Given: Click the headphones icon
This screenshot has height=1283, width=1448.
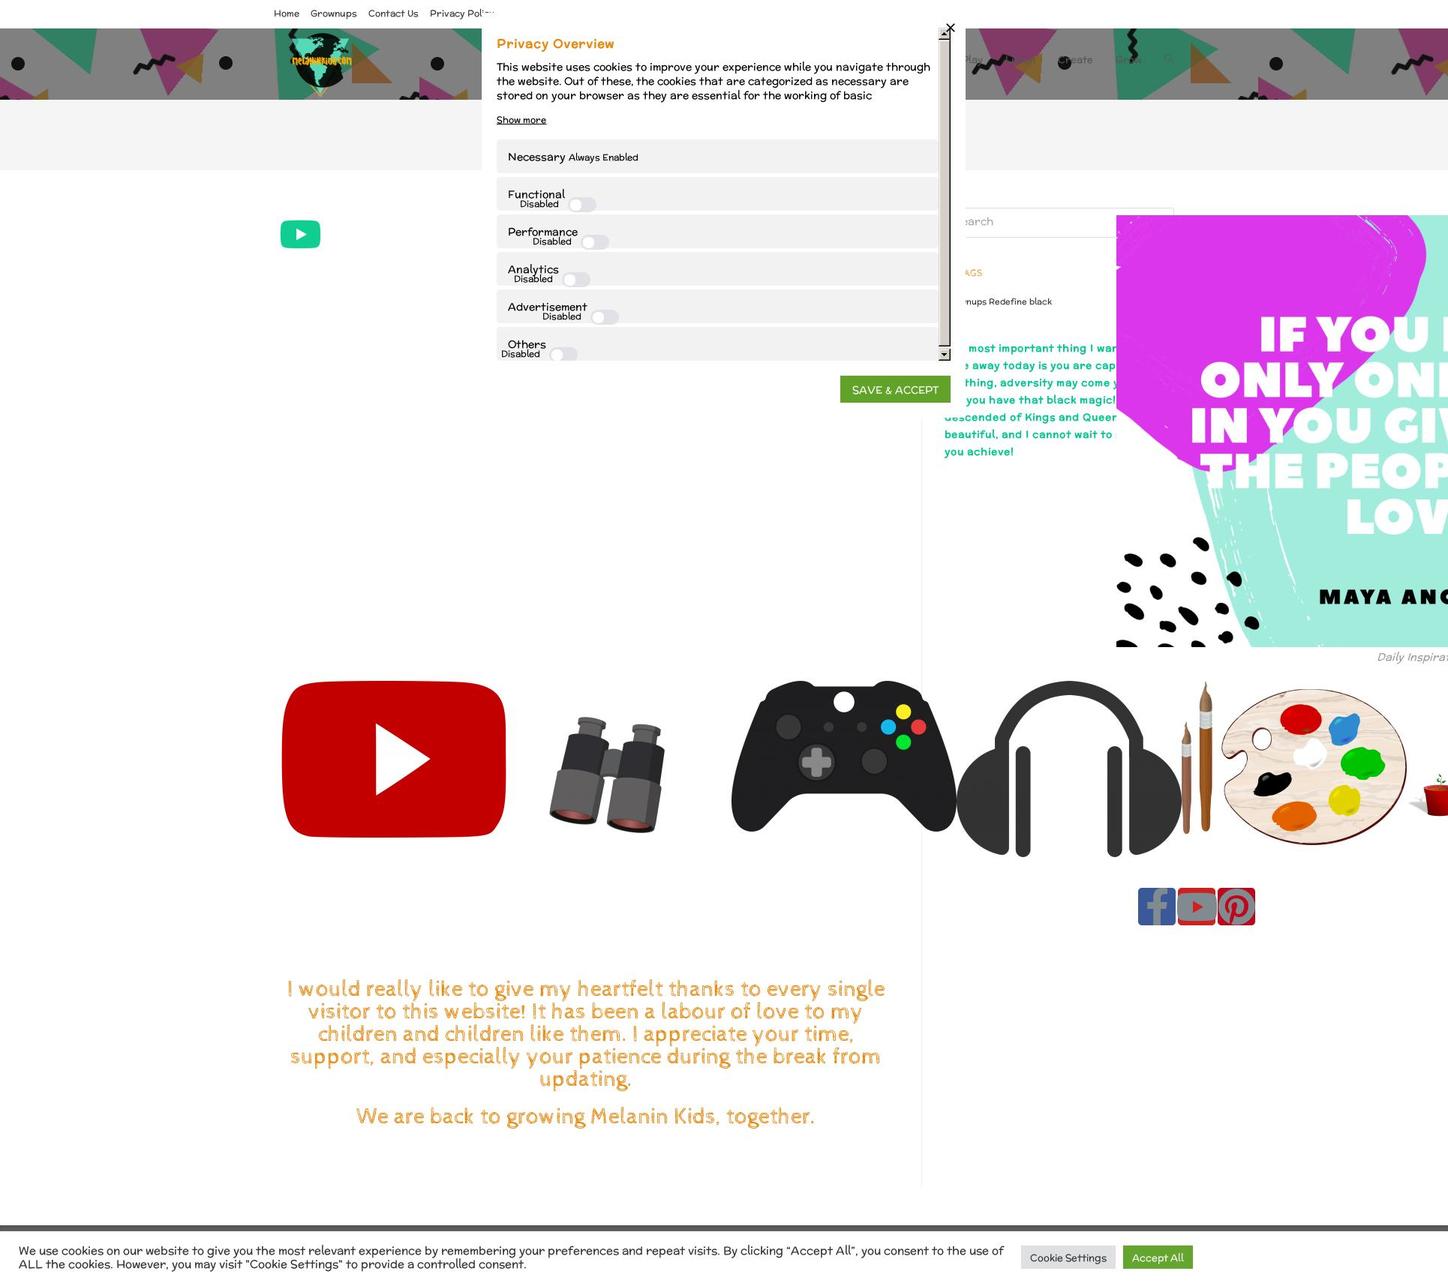Looking at the screenshot, I should pos(1069,769).
